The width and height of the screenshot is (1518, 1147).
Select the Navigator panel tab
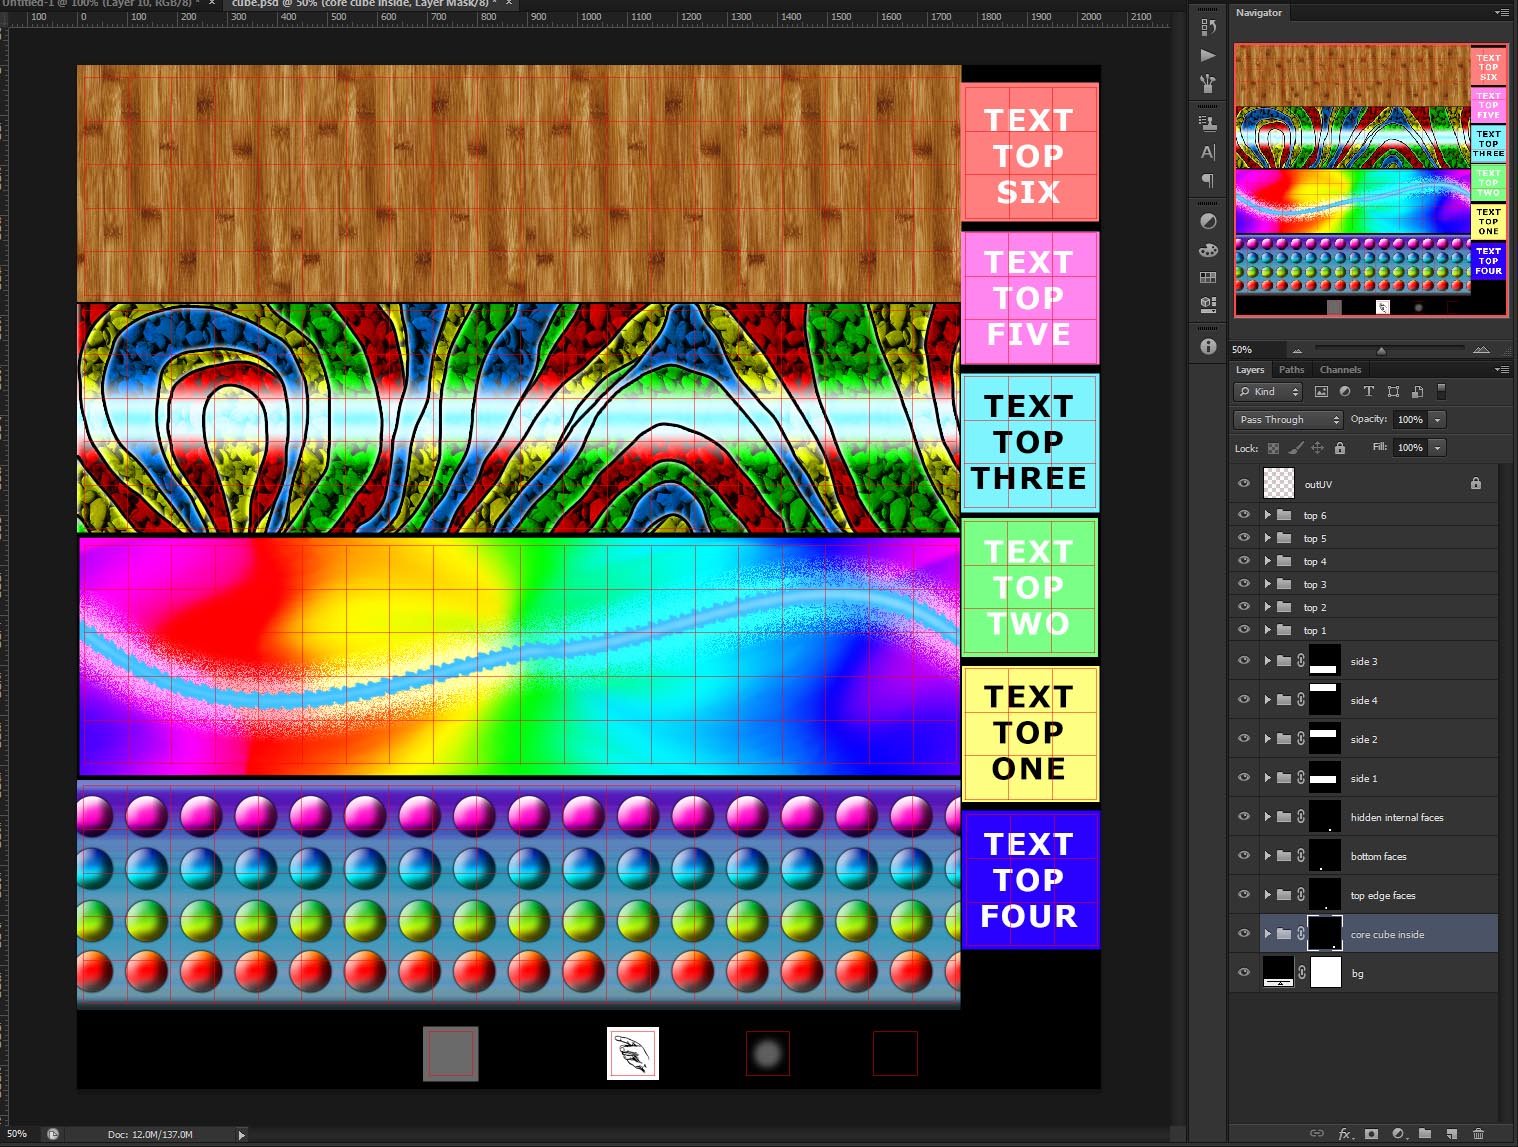pos(1258,13)
